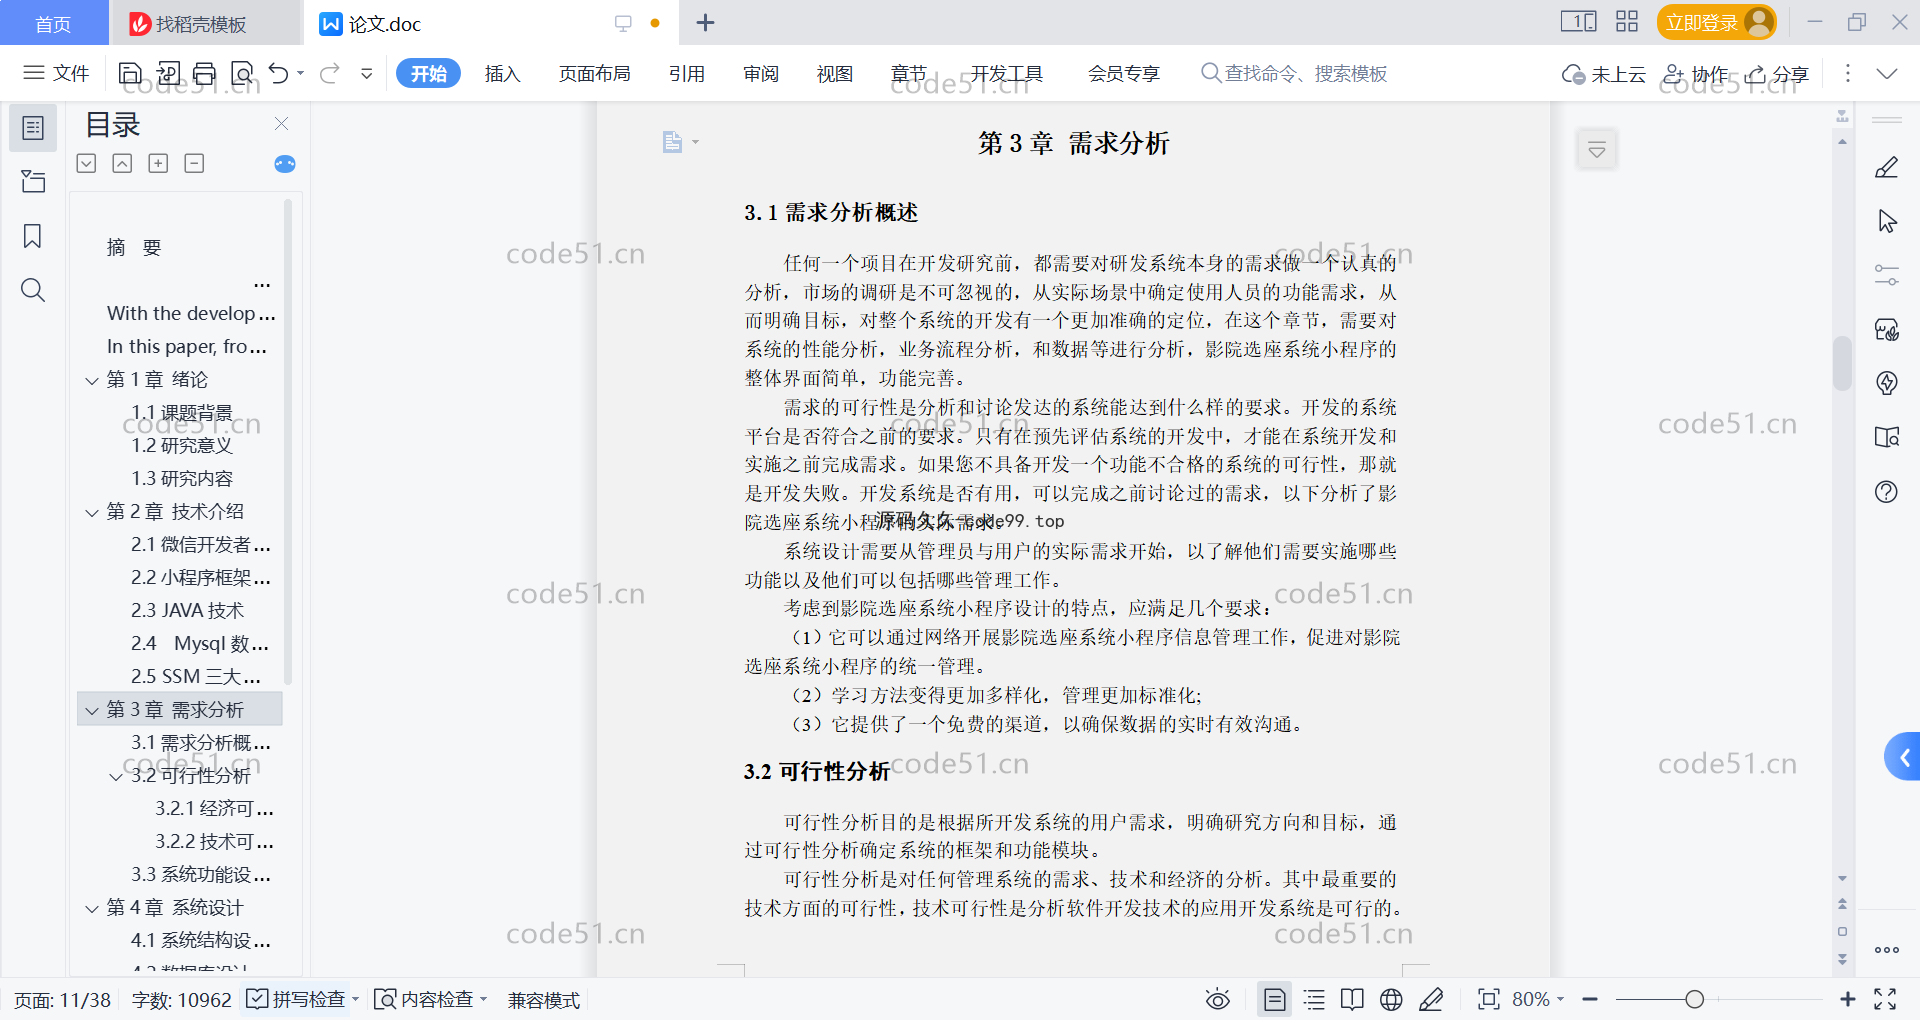Switch to page layout view icon
The height and width of the screenshot is (1020, 1920).
point(1274,999)
